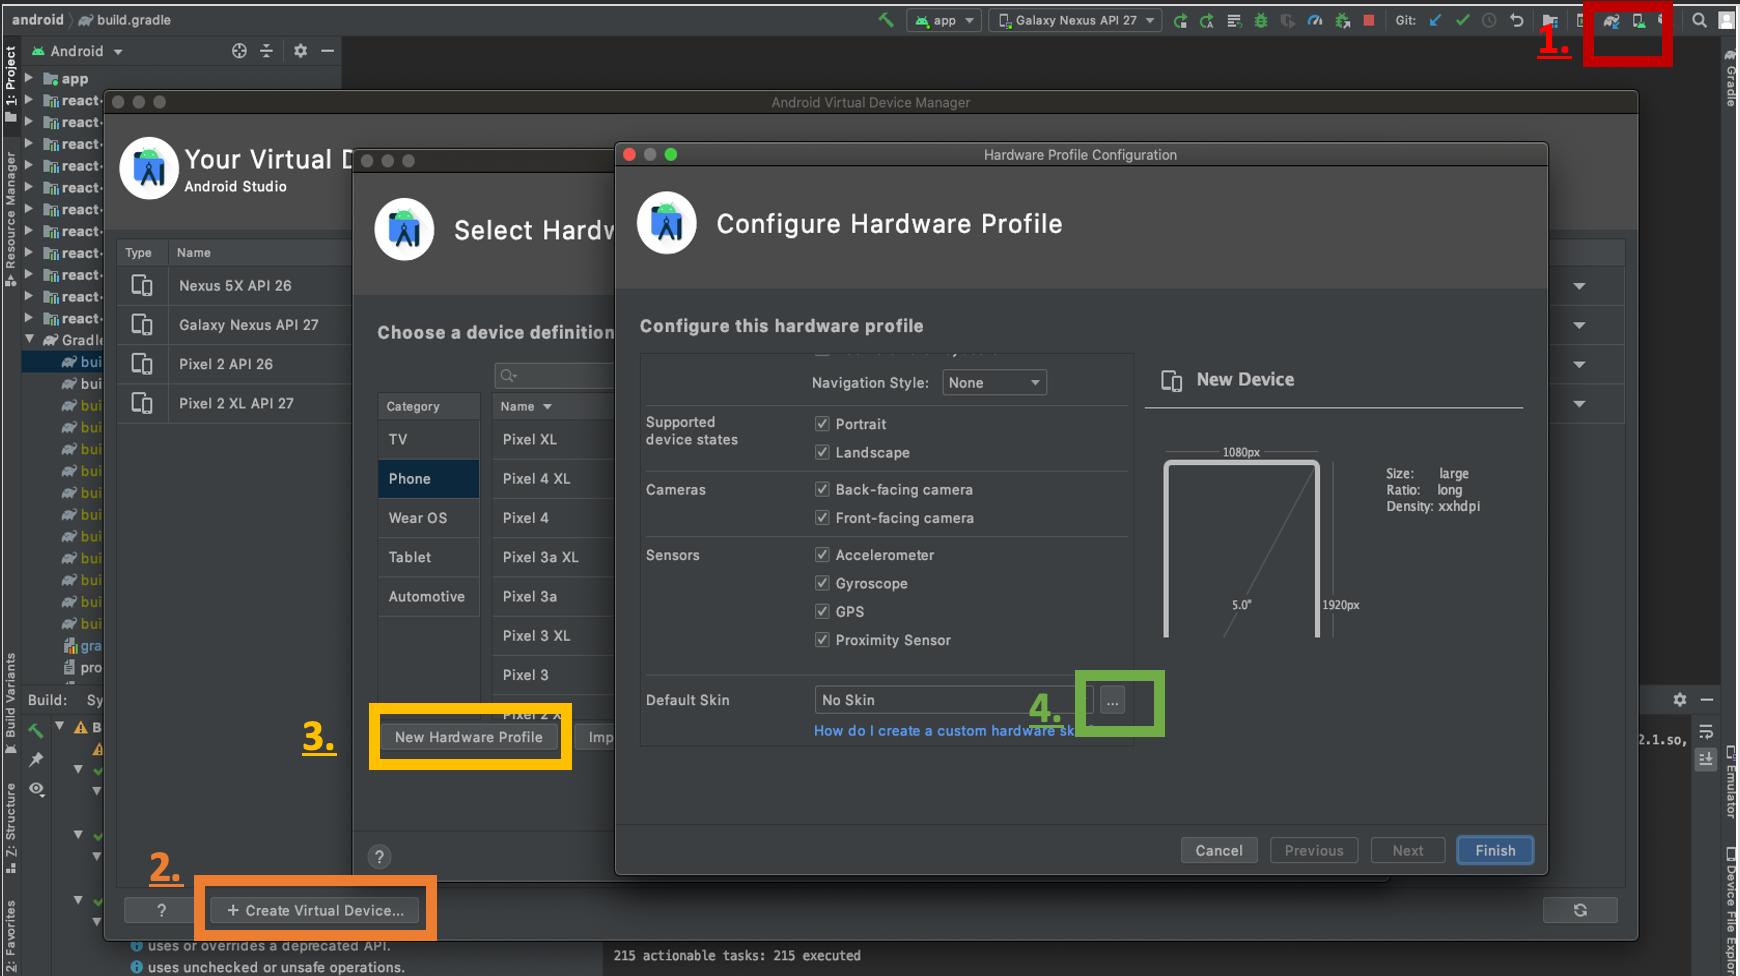The height and width of the screenshot is (976, 1740).
Task: Open the 1: Project side tab
Action: point(11,84)
